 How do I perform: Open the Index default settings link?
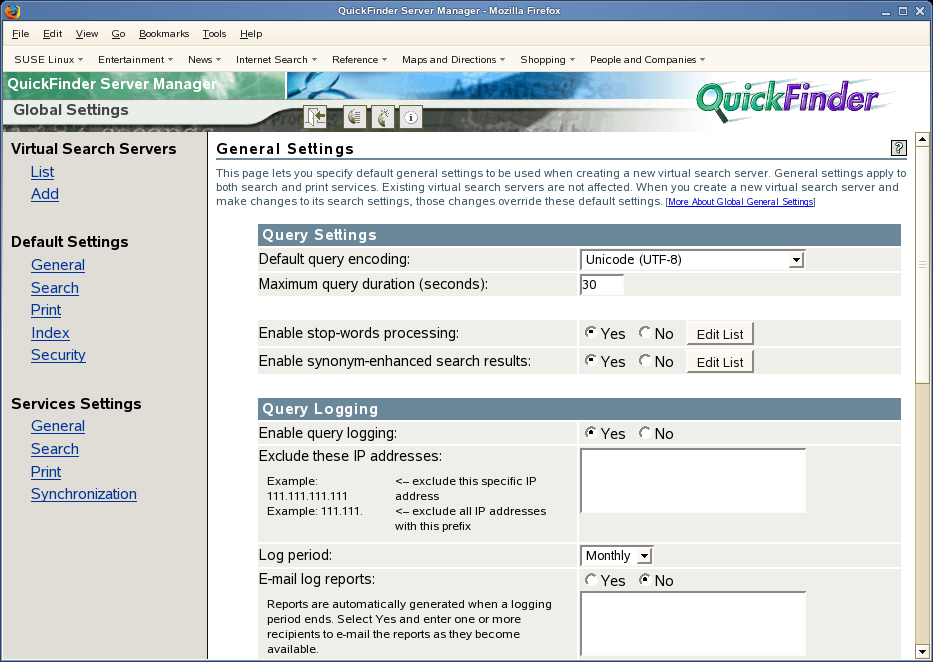pyautogui.click(x=50, y=332)
